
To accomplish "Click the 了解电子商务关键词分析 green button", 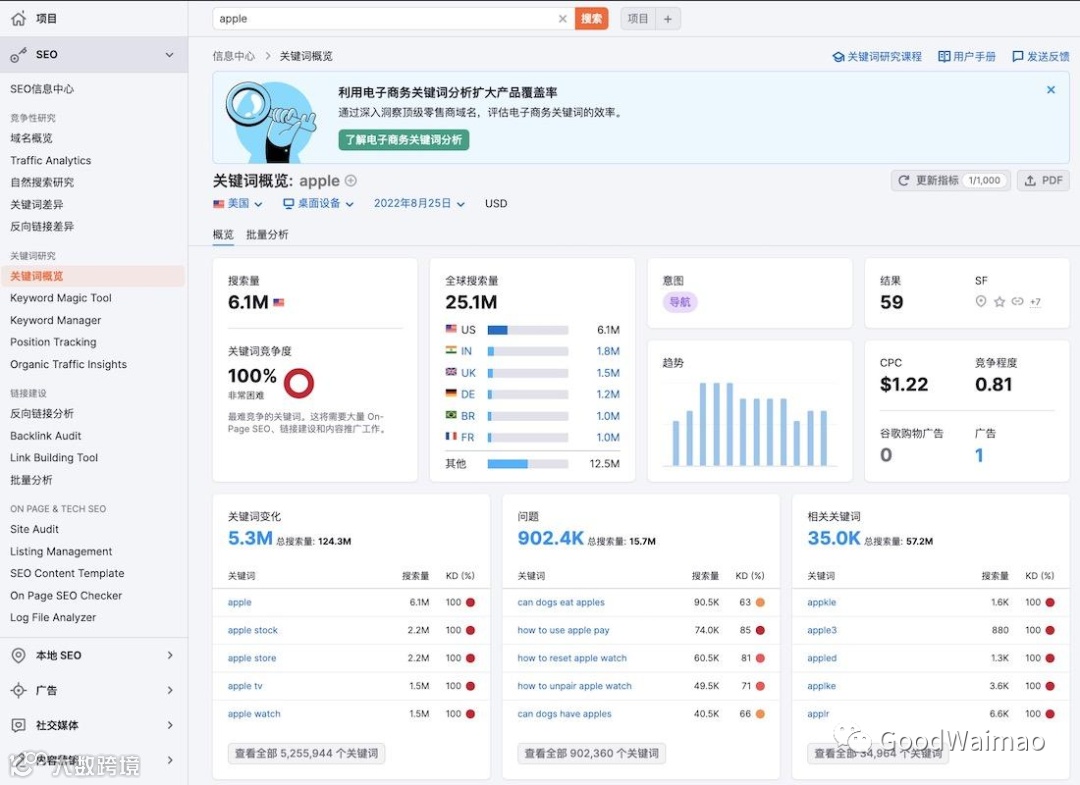I will 404,140.
